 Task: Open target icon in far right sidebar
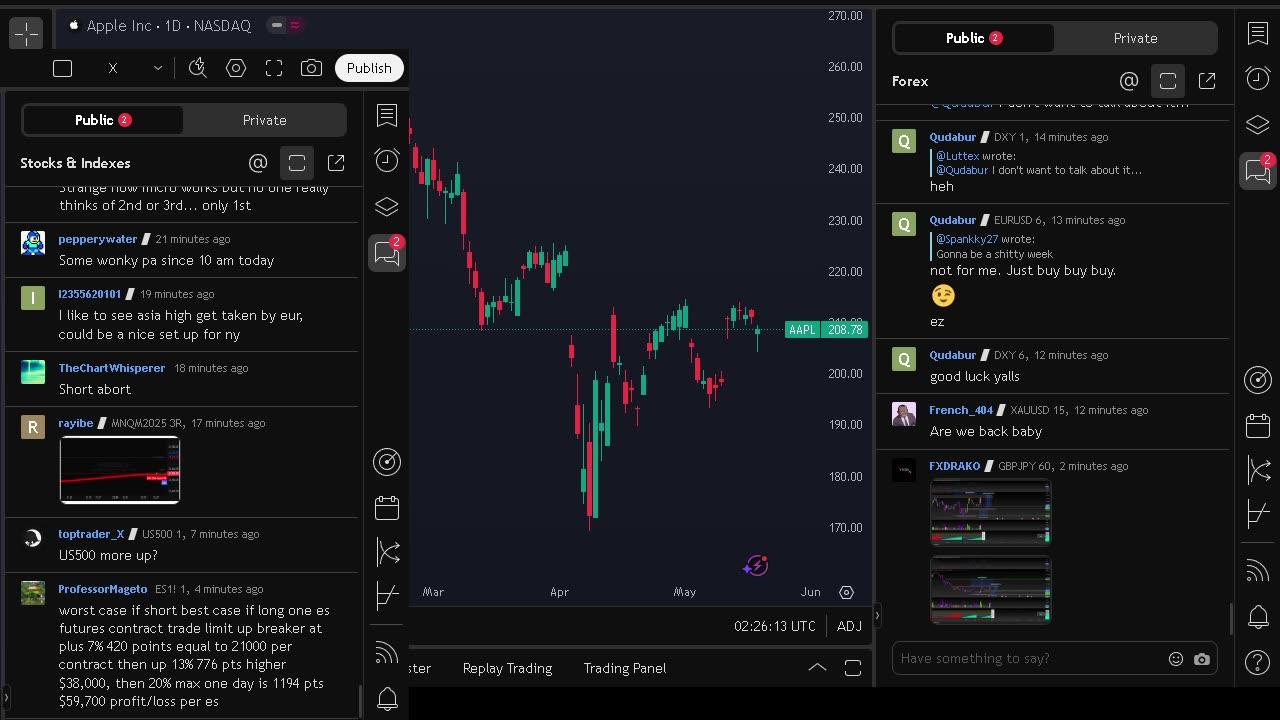1258,379
